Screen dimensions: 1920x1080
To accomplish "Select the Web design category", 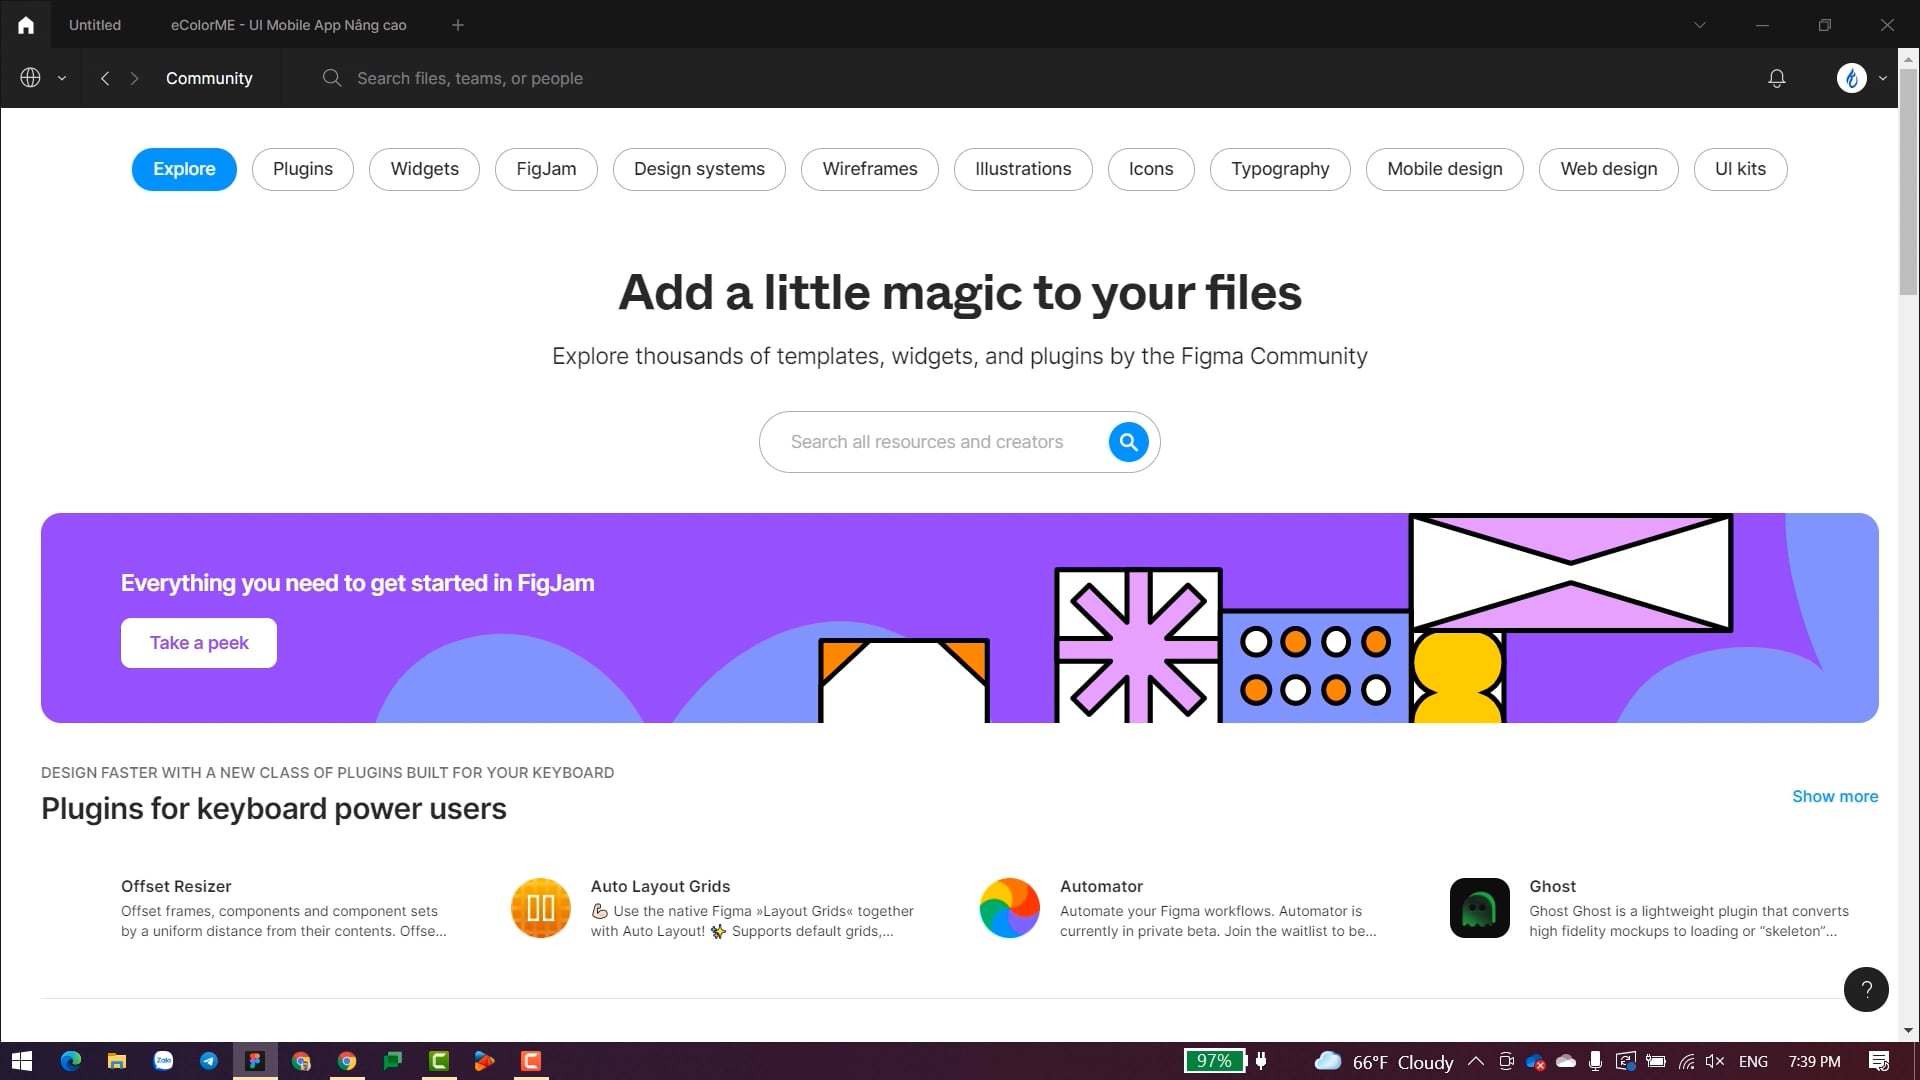I will [1609, 169].
